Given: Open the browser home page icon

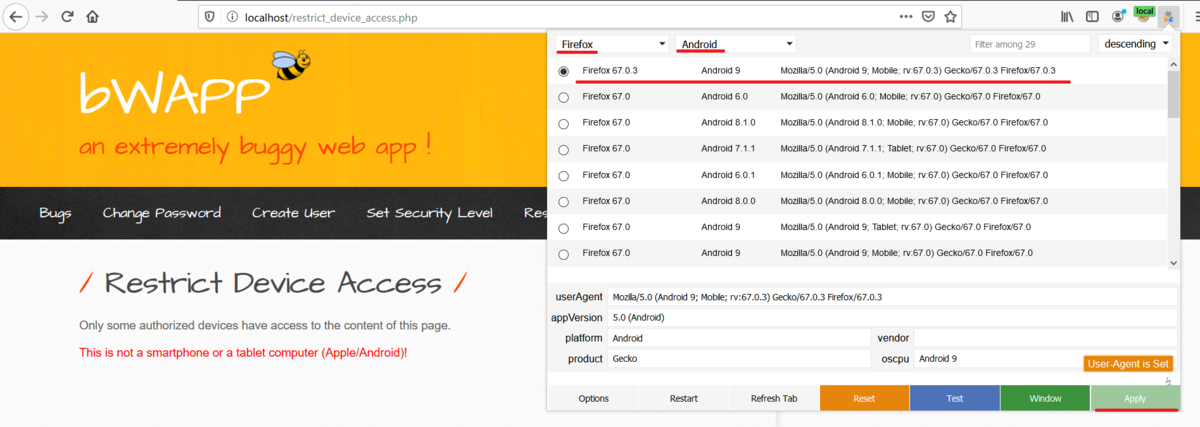Looking at the screenshot, I should pos(93,17).
